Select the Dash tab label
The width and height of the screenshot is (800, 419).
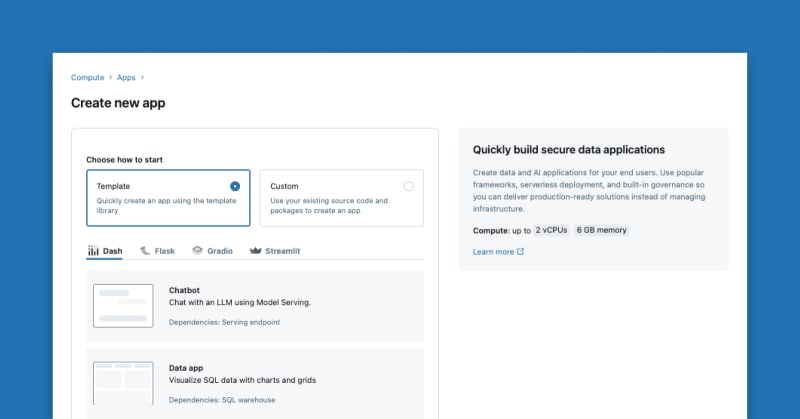(112, 251)
